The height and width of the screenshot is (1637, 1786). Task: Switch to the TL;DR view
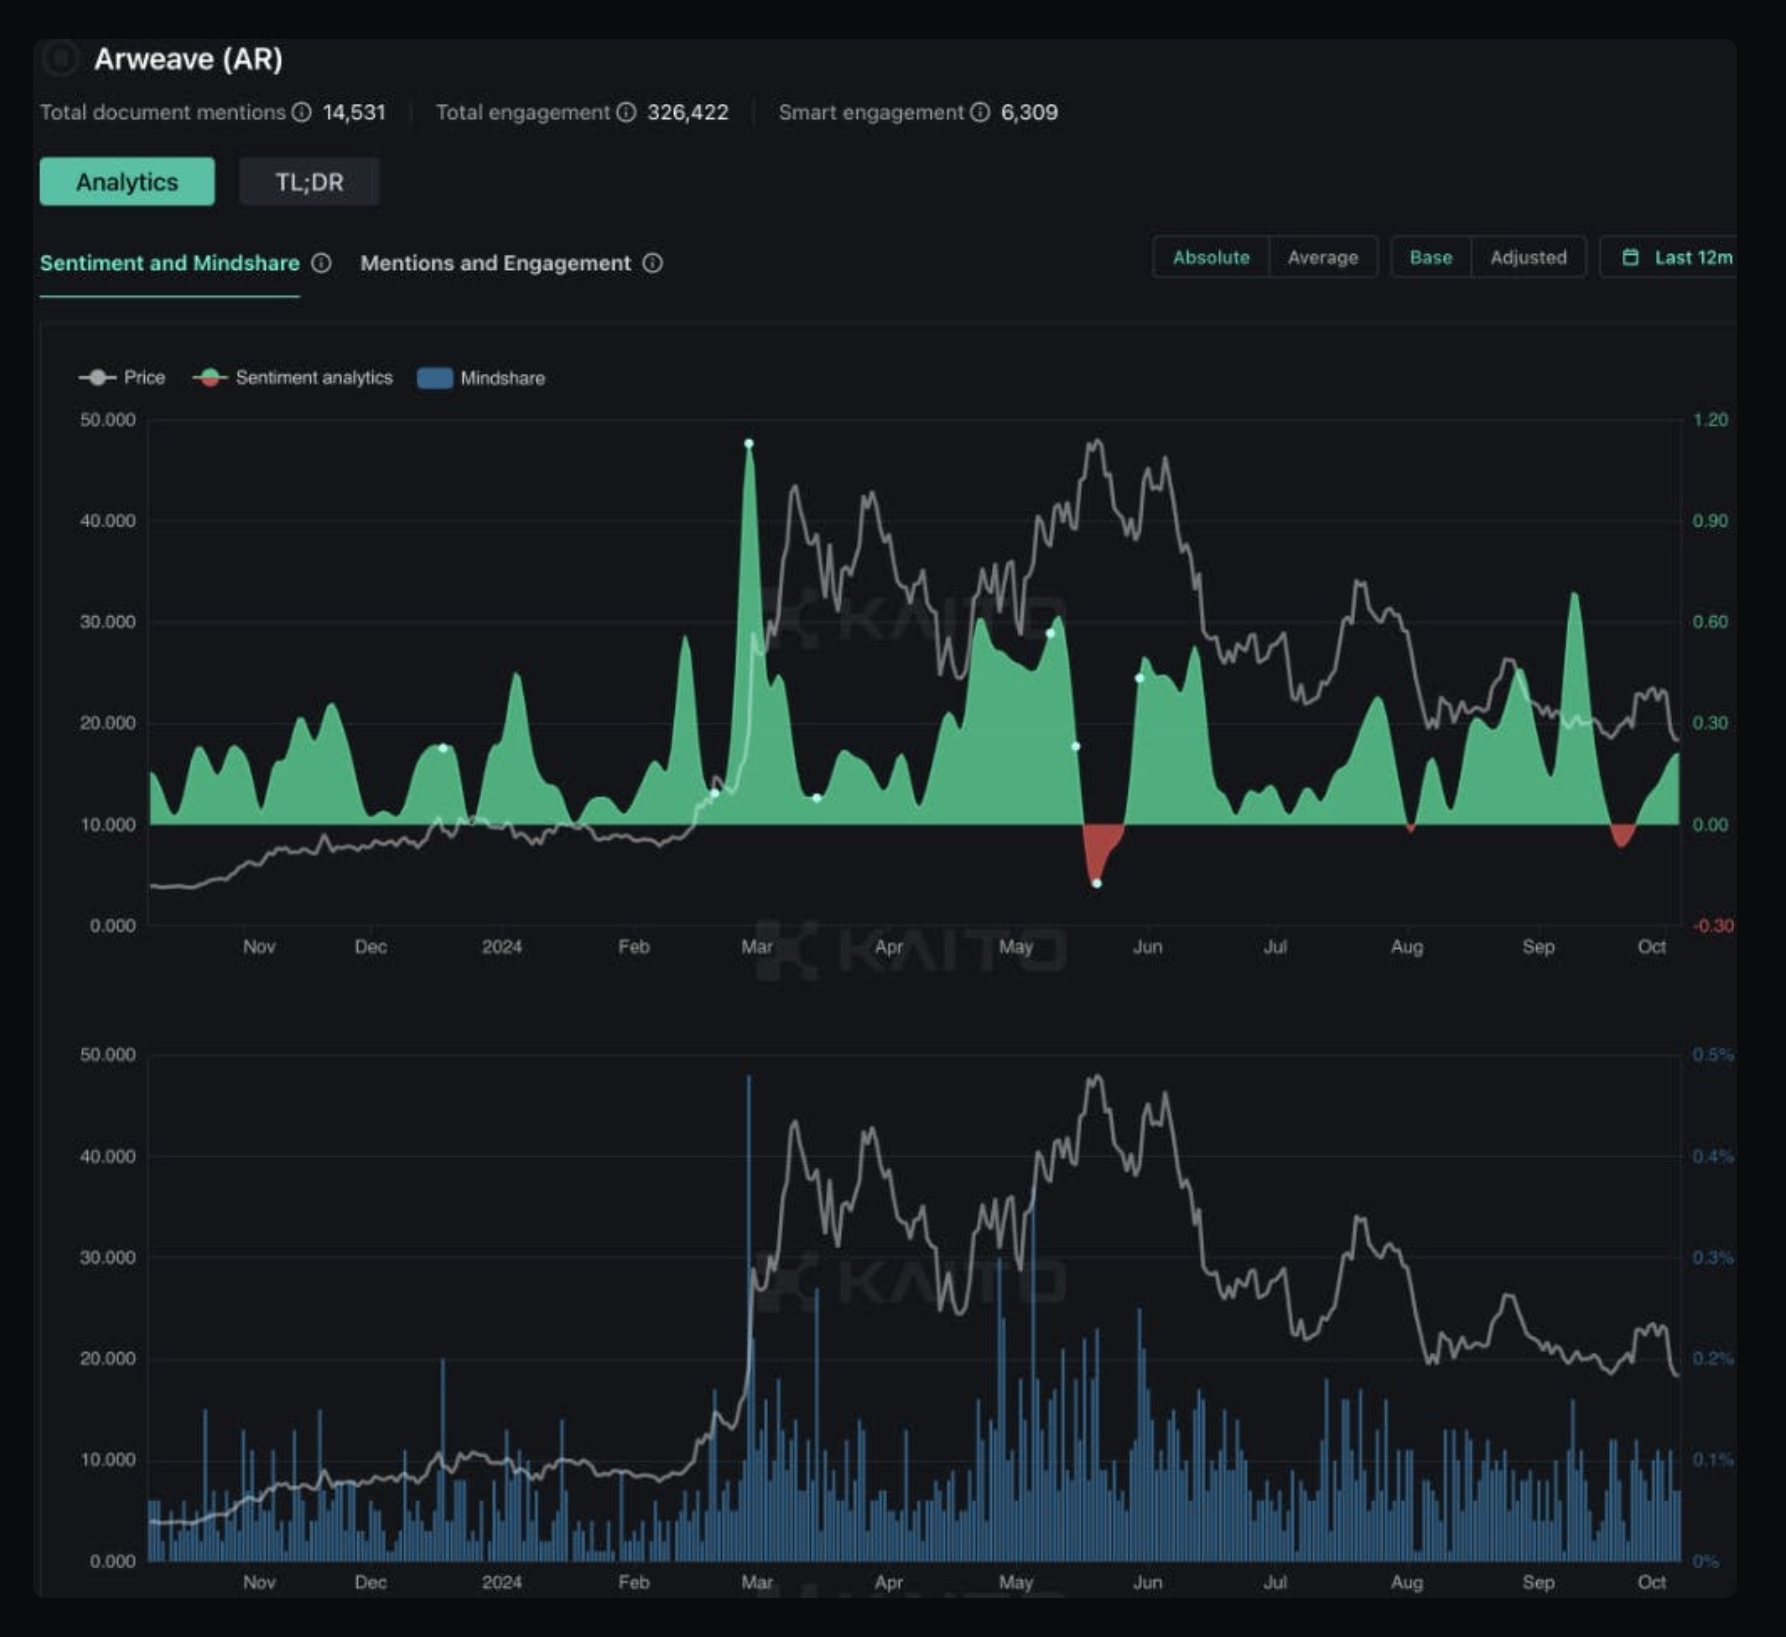[309, 182]
